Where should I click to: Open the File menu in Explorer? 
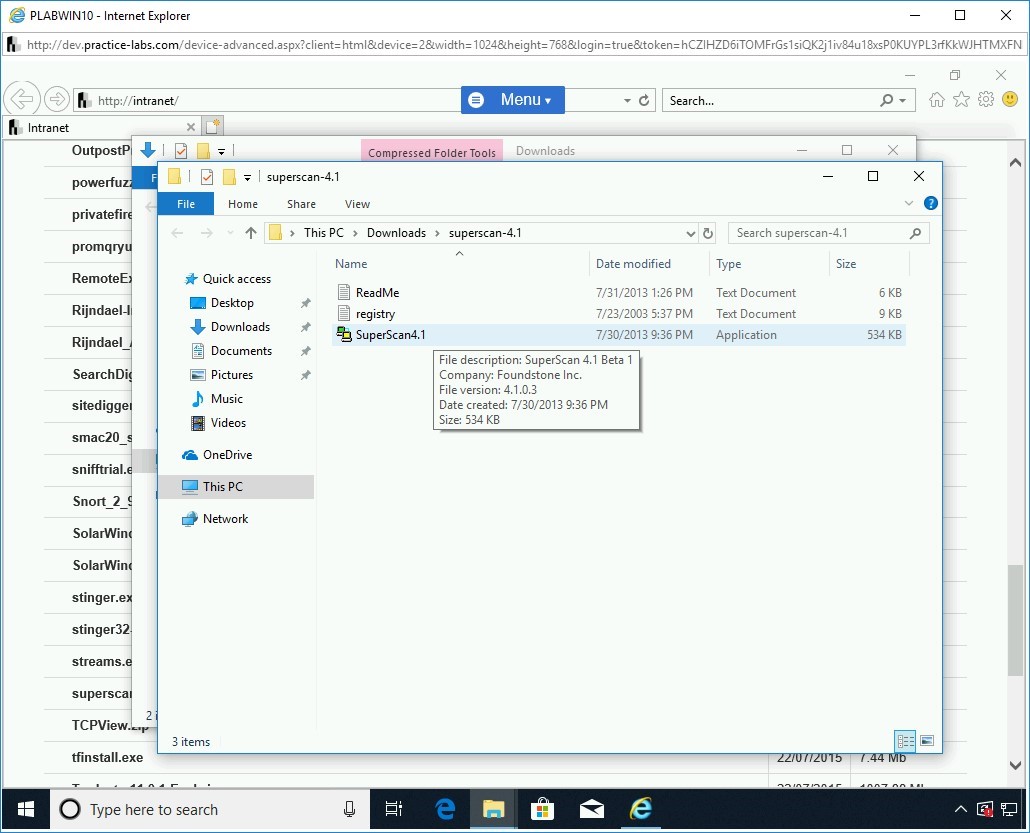[186, 204]
